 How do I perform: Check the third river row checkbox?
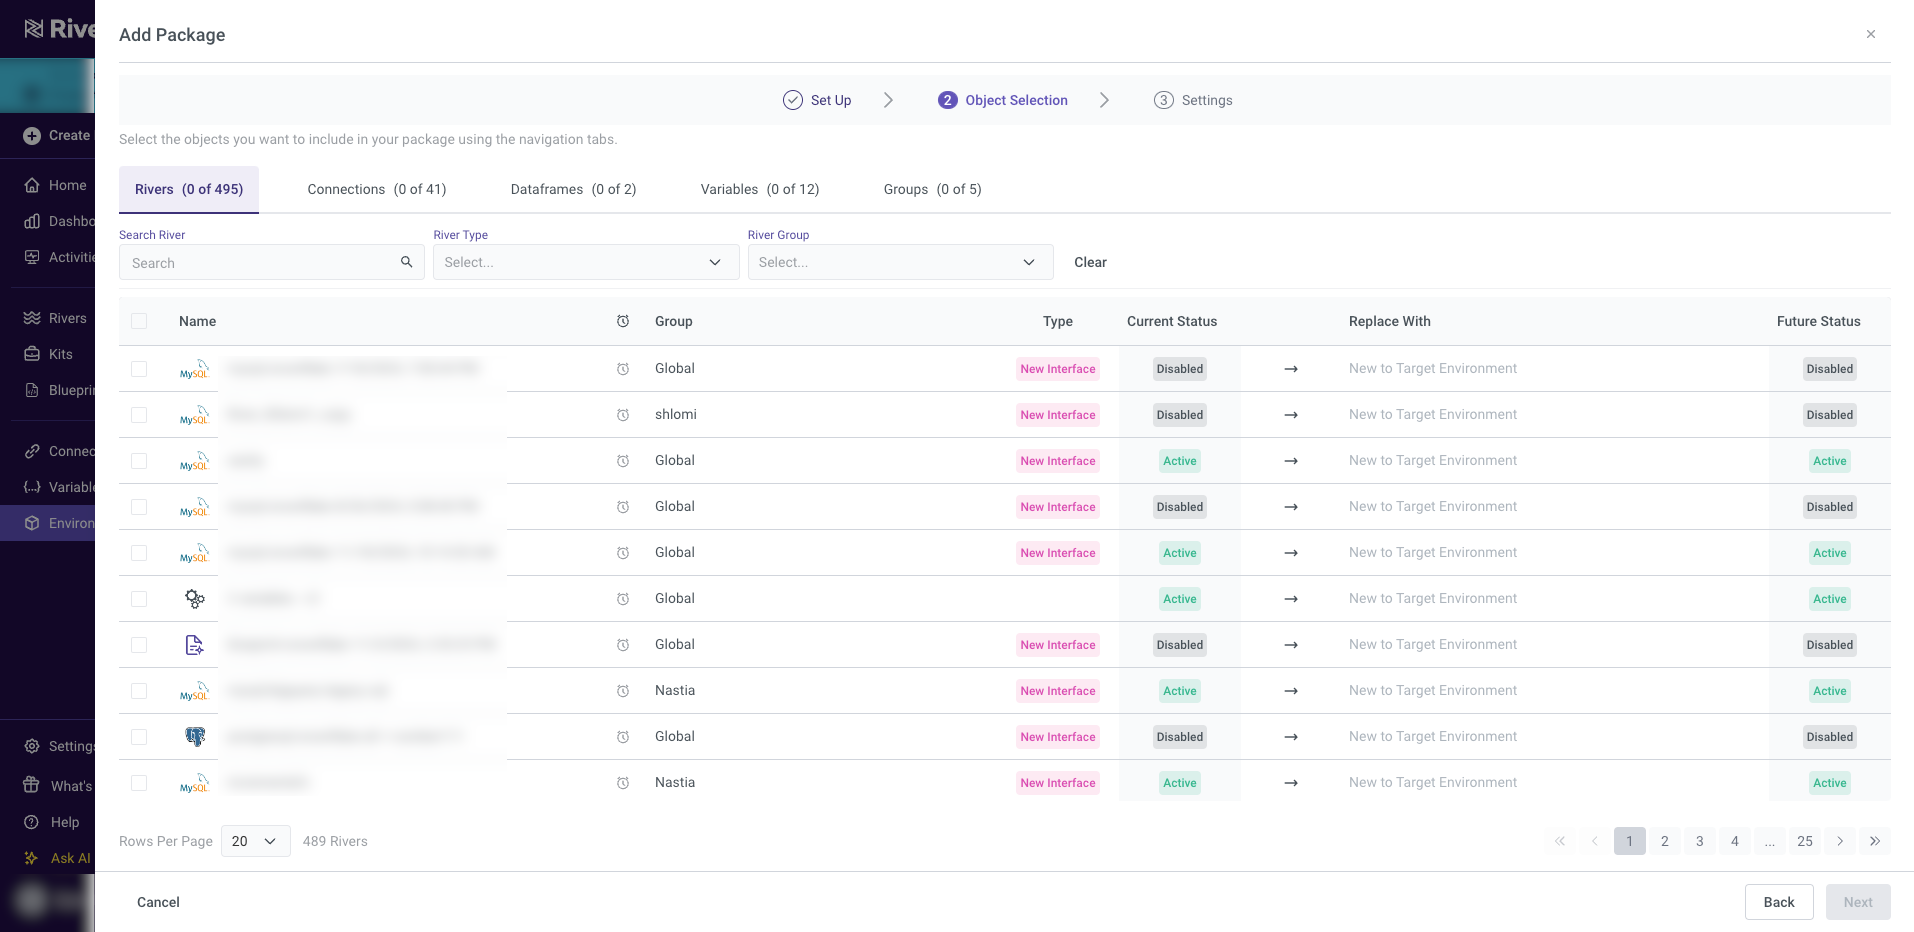[139, 461]
